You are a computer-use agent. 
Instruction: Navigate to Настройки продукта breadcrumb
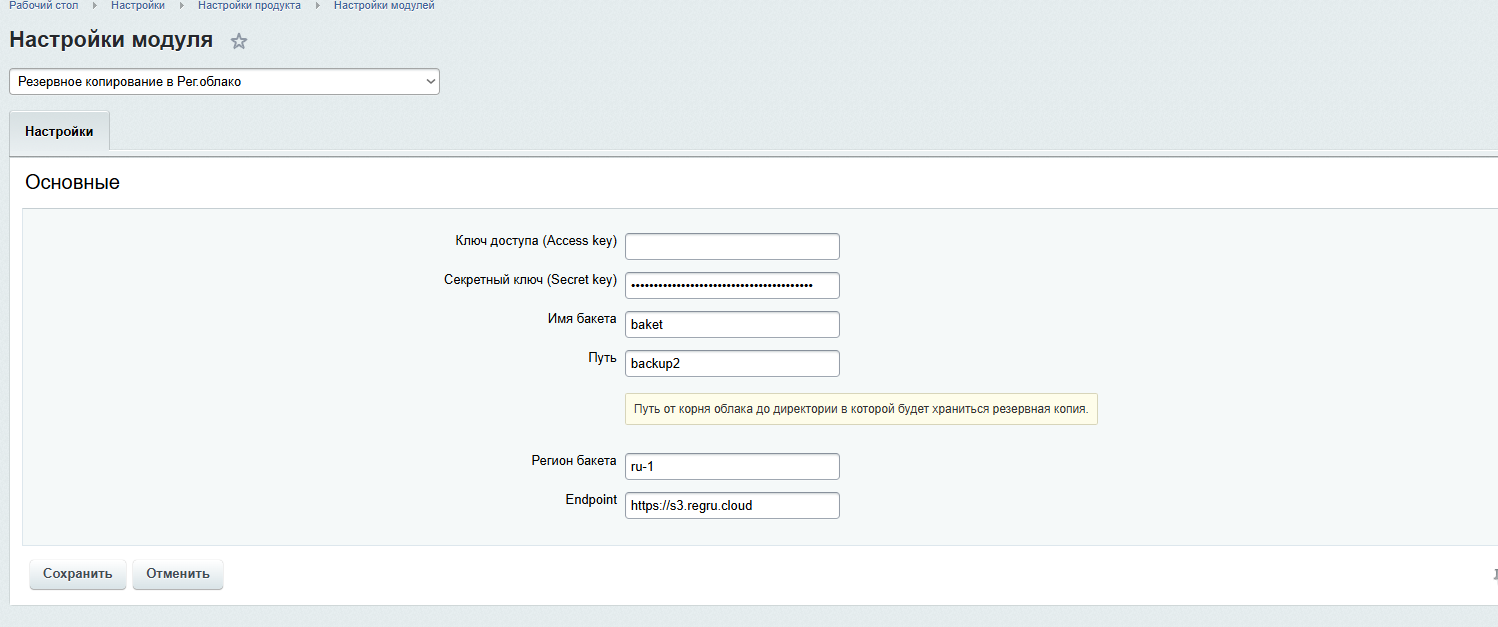coord(249,6)
